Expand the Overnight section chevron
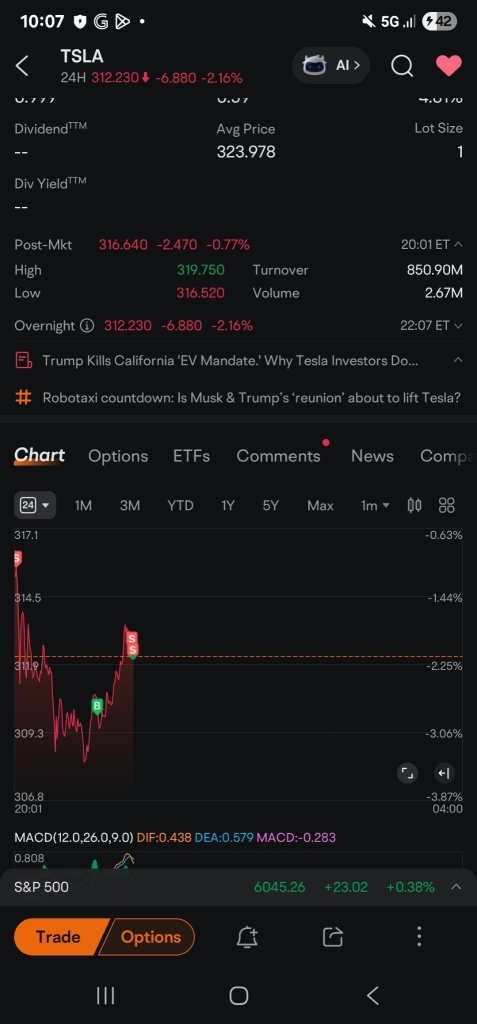 click(x=458, y=325)
